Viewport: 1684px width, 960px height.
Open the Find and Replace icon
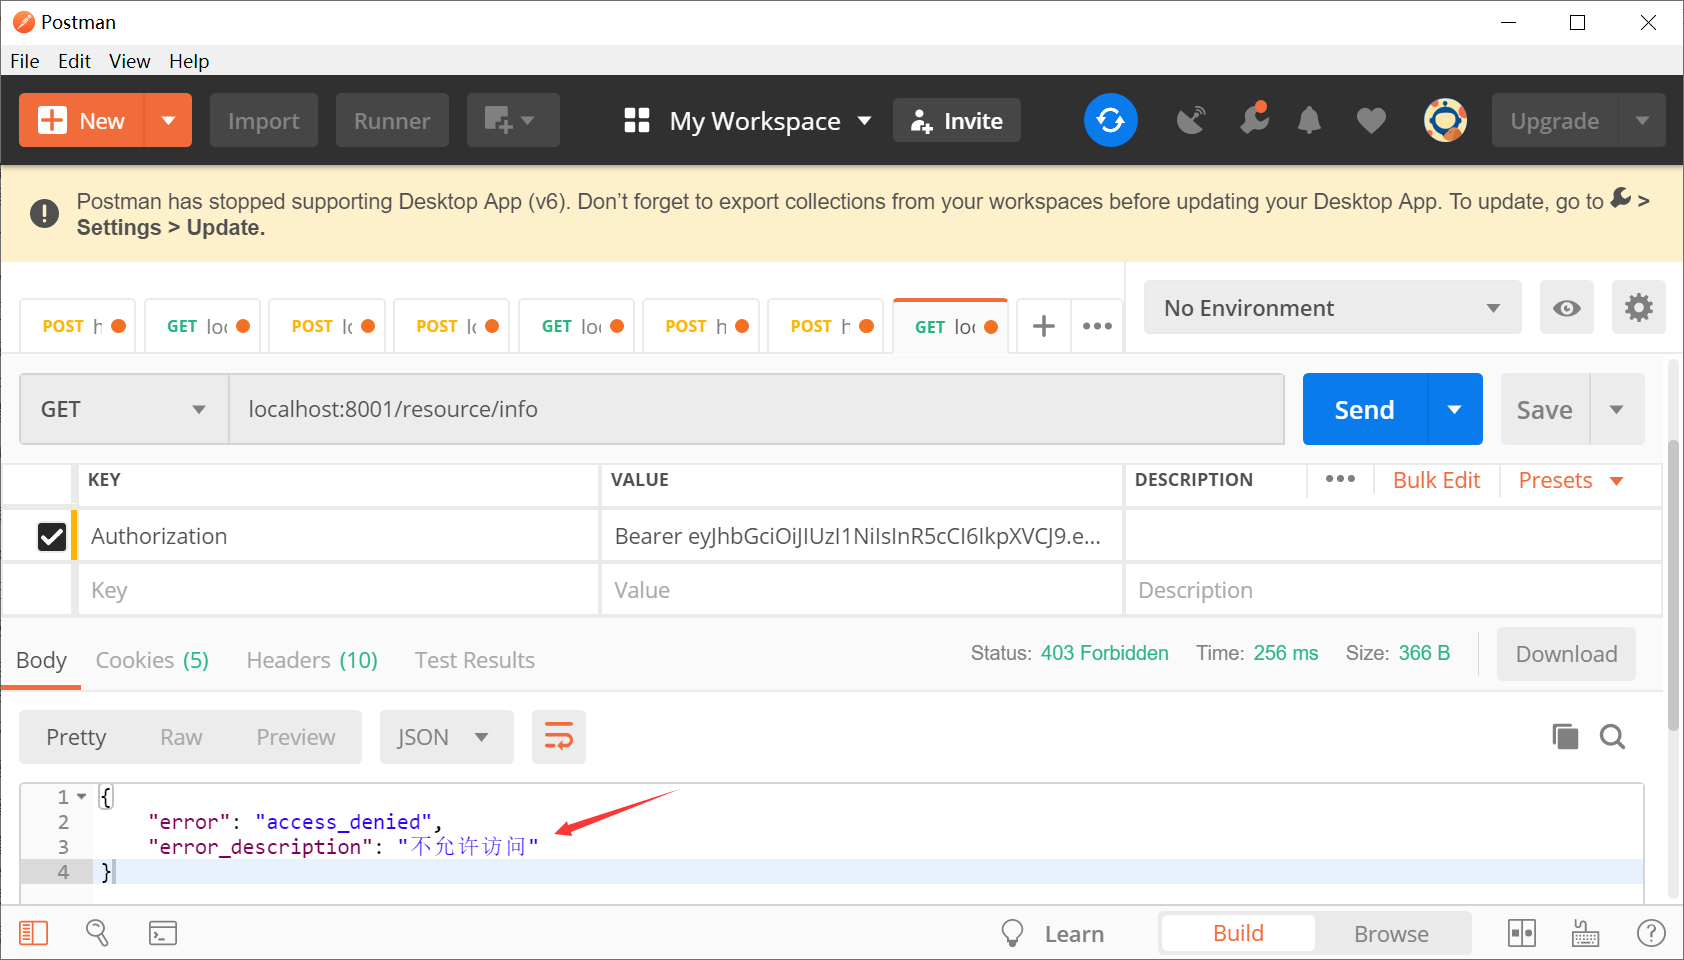(97, 933)
